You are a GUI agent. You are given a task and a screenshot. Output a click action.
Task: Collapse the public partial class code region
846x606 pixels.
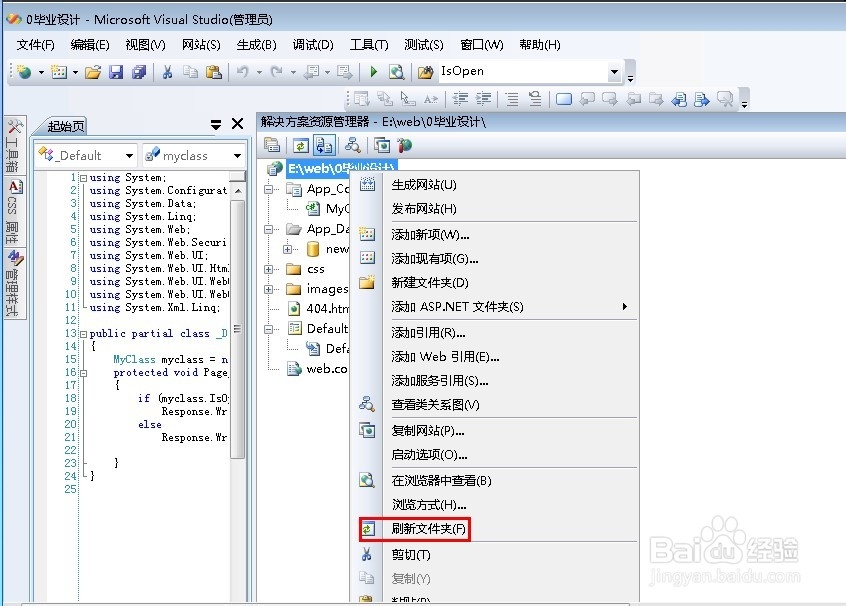84,334
